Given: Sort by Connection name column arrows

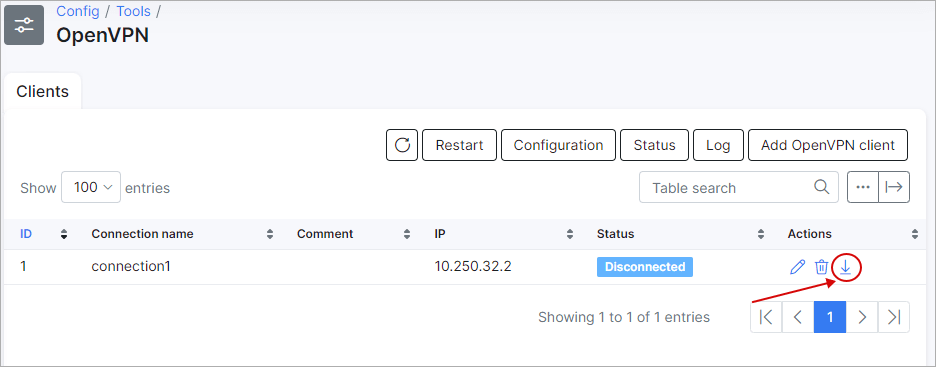Looking at the screenshot, I should click(270, 235).
